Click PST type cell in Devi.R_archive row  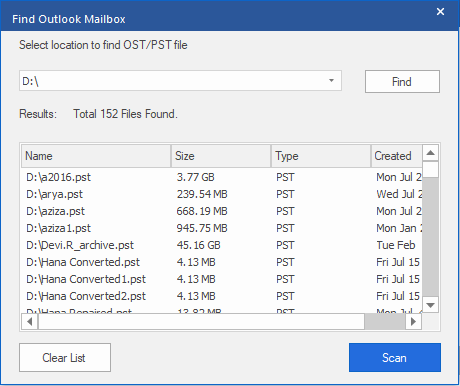[285, 245]
